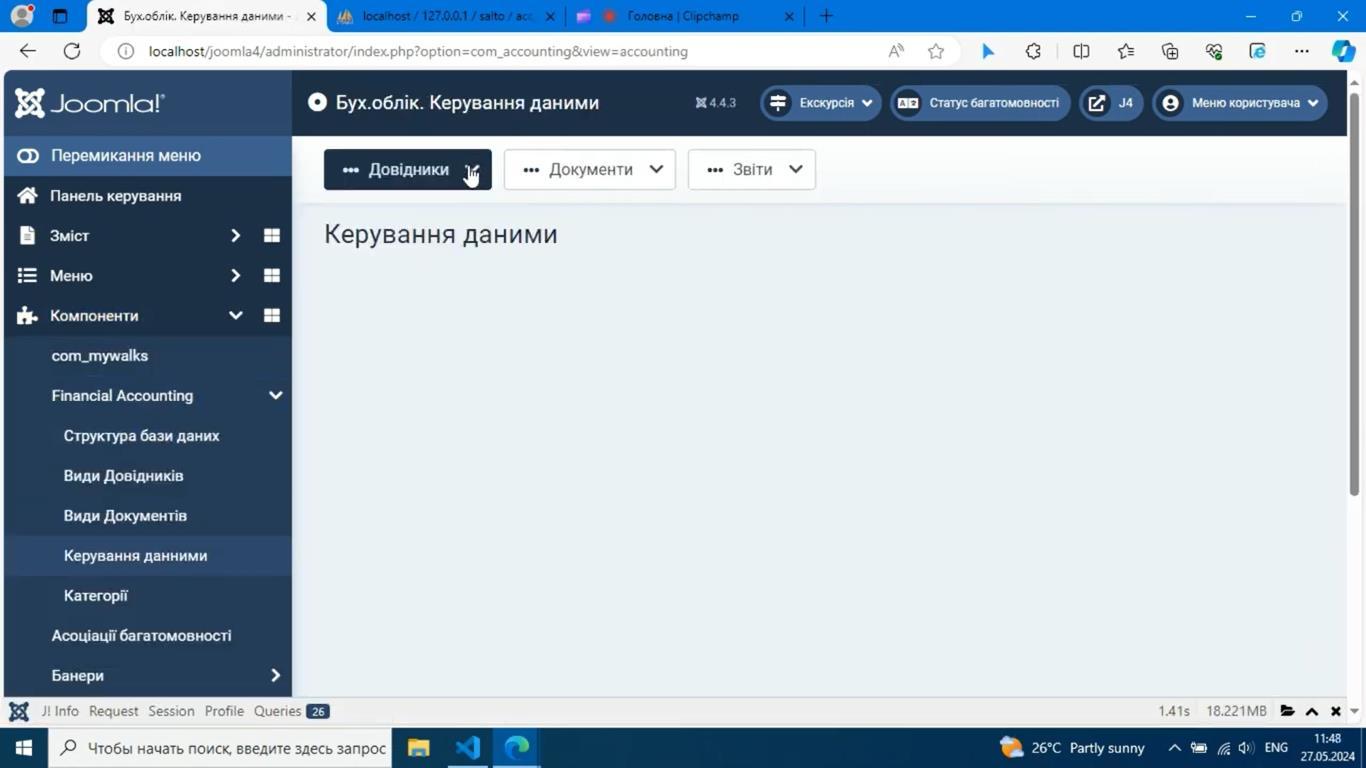Open weather widget 26°C Partly sunny
The width and height of the screenshot is (1366, 768).
(1072, 748)
